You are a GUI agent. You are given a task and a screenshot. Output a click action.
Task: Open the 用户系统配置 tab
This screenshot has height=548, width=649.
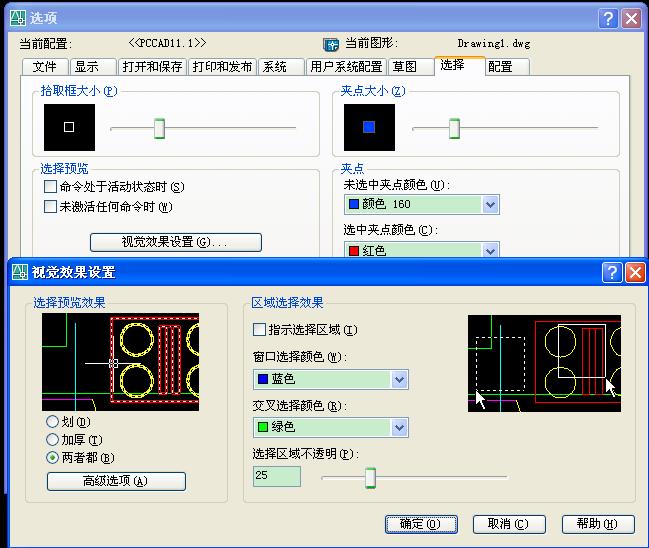(346, 67)
